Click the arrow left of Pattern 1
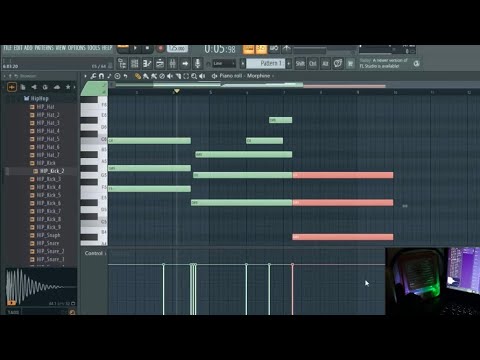This screenshot has width=480, height=360. (243, 63)
